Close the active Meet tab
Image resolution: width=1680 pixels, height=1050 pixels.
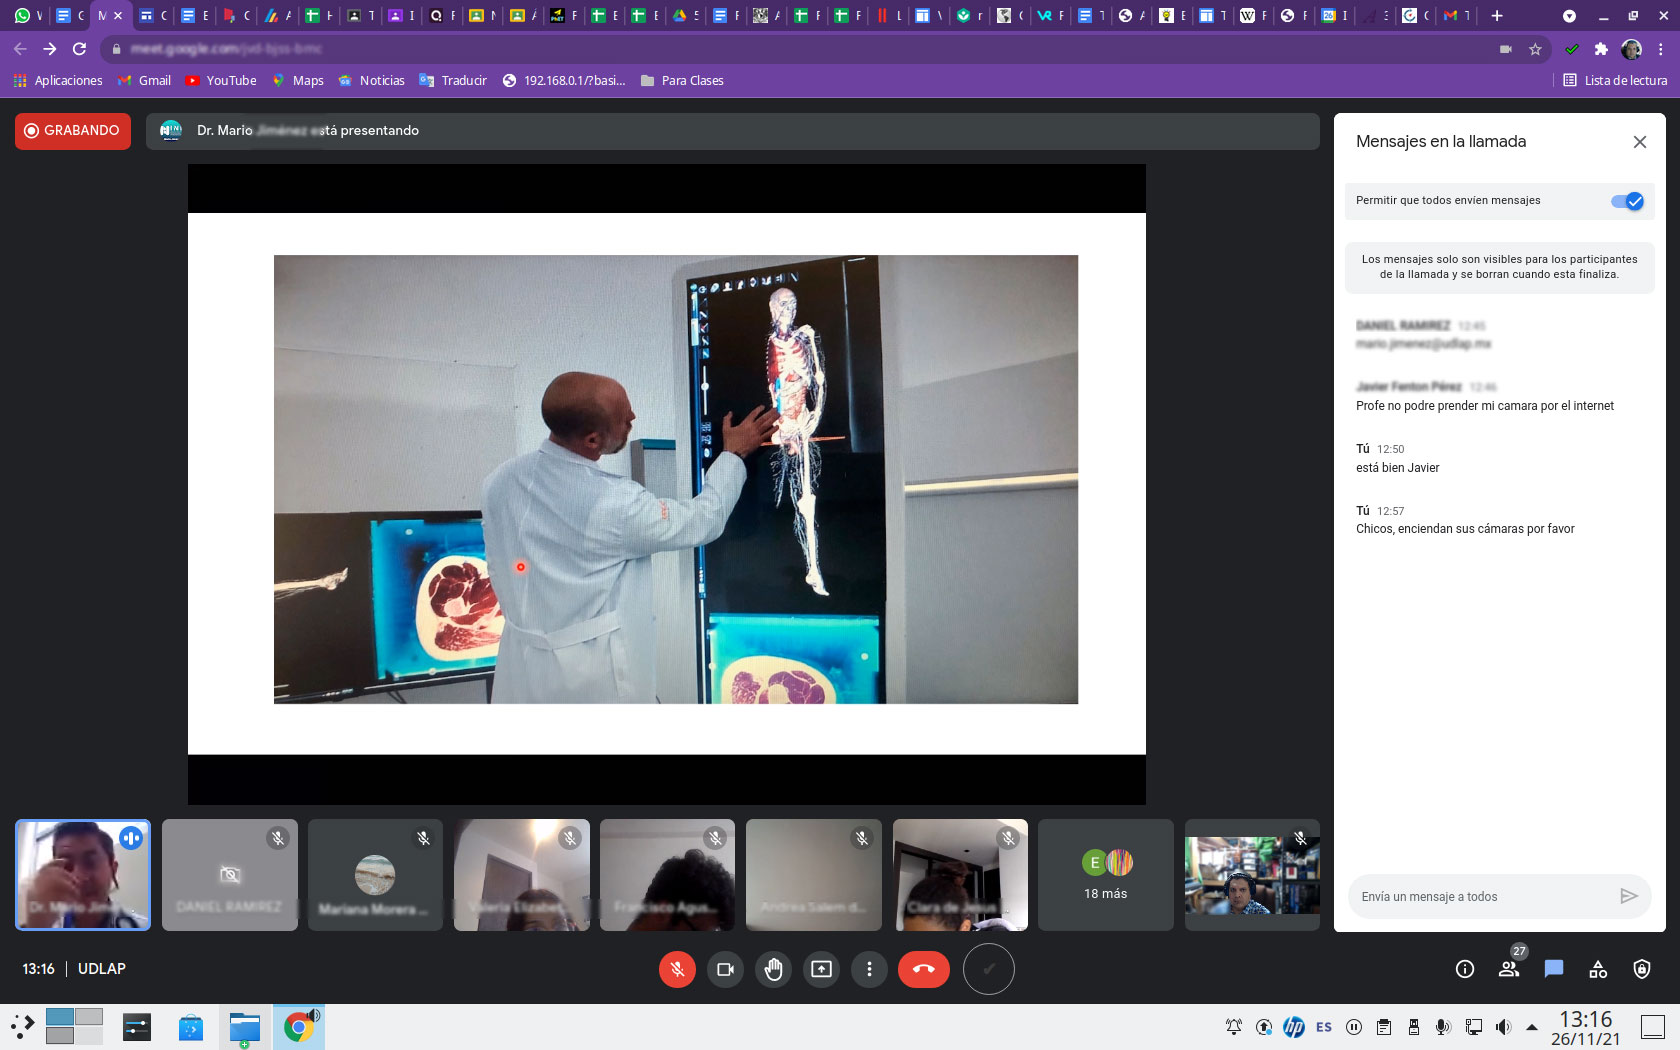[x=118, y=16]
